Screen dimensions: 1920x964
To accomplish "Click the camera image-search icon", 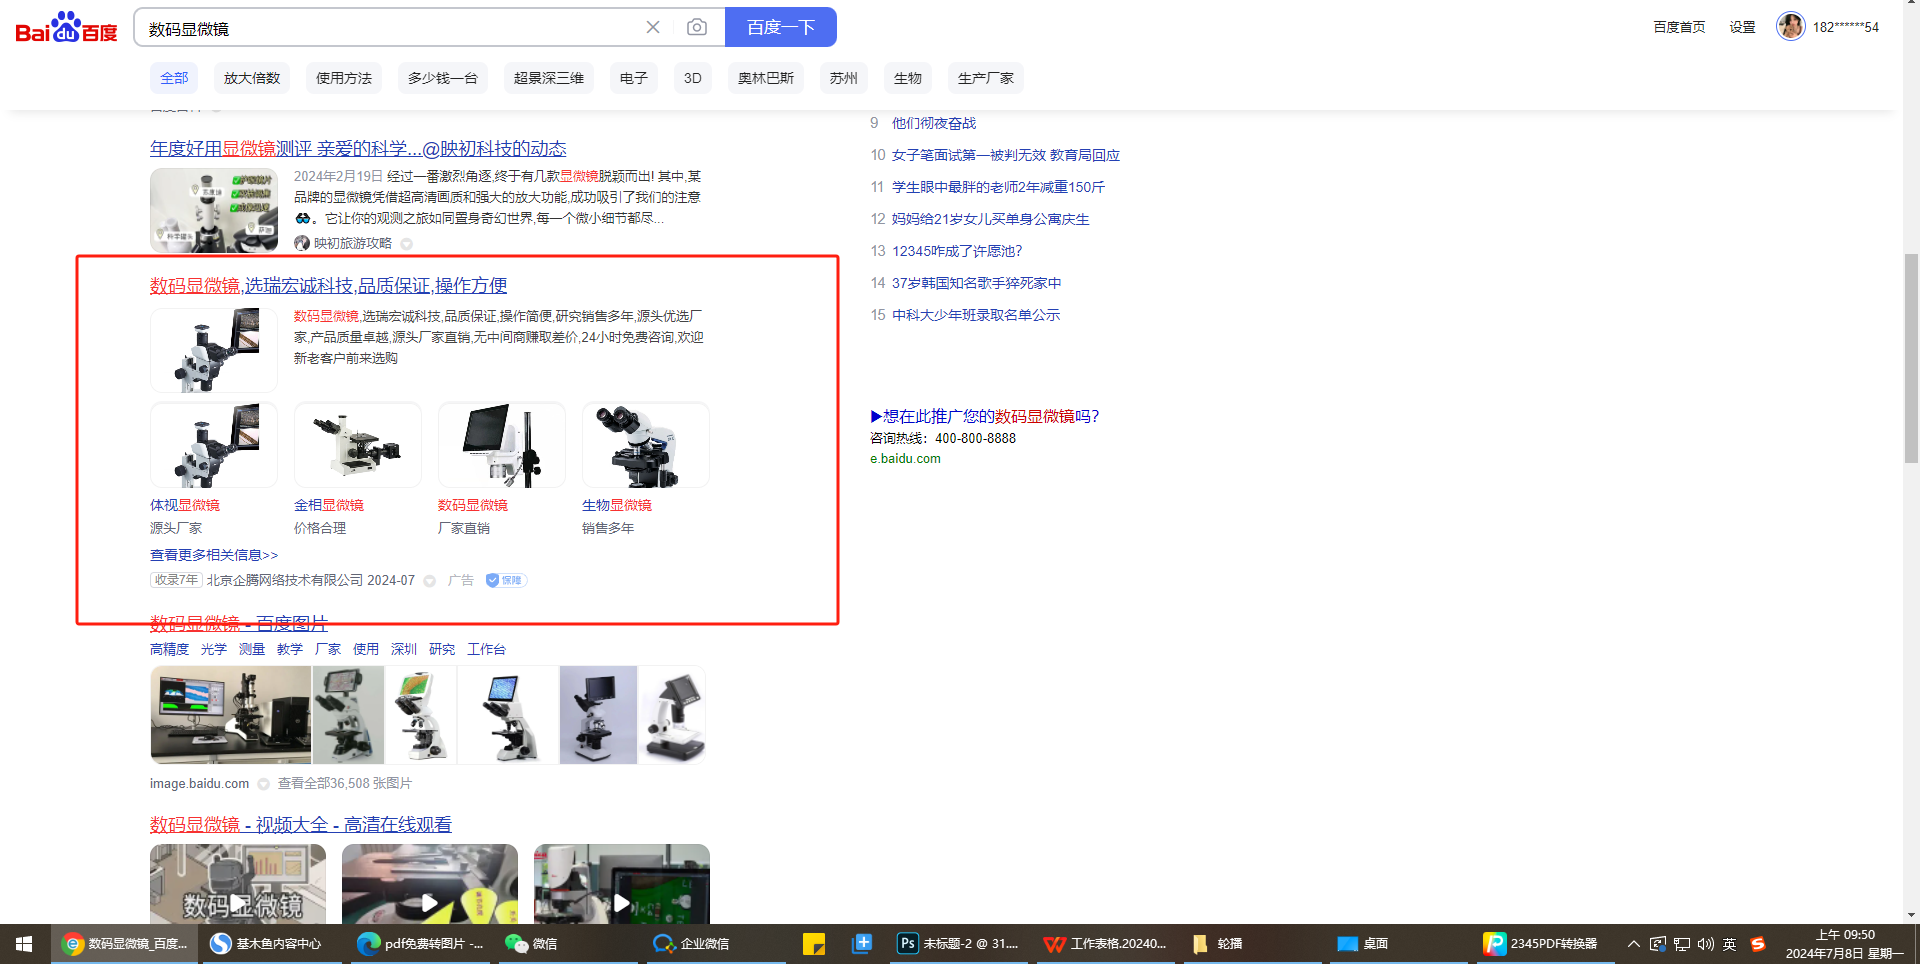I will pos(696,27).
